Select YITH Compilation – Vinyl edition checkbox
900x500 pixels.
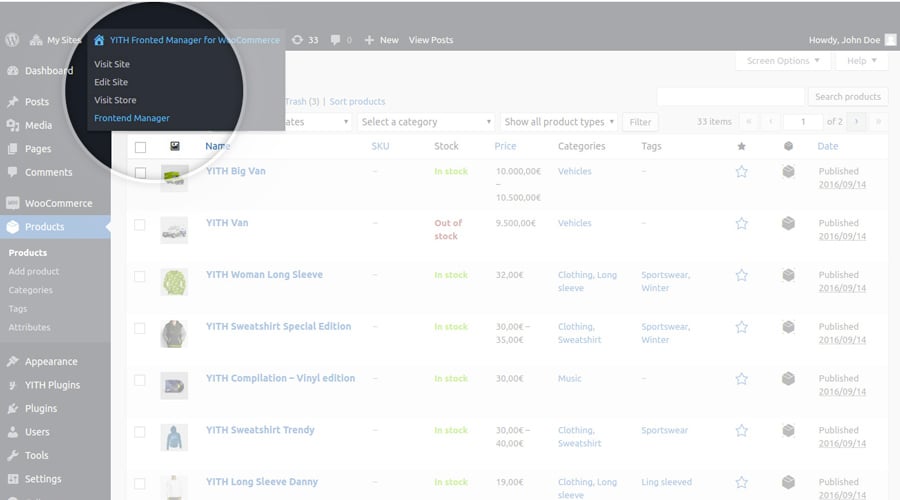click(x=139, y=379)
